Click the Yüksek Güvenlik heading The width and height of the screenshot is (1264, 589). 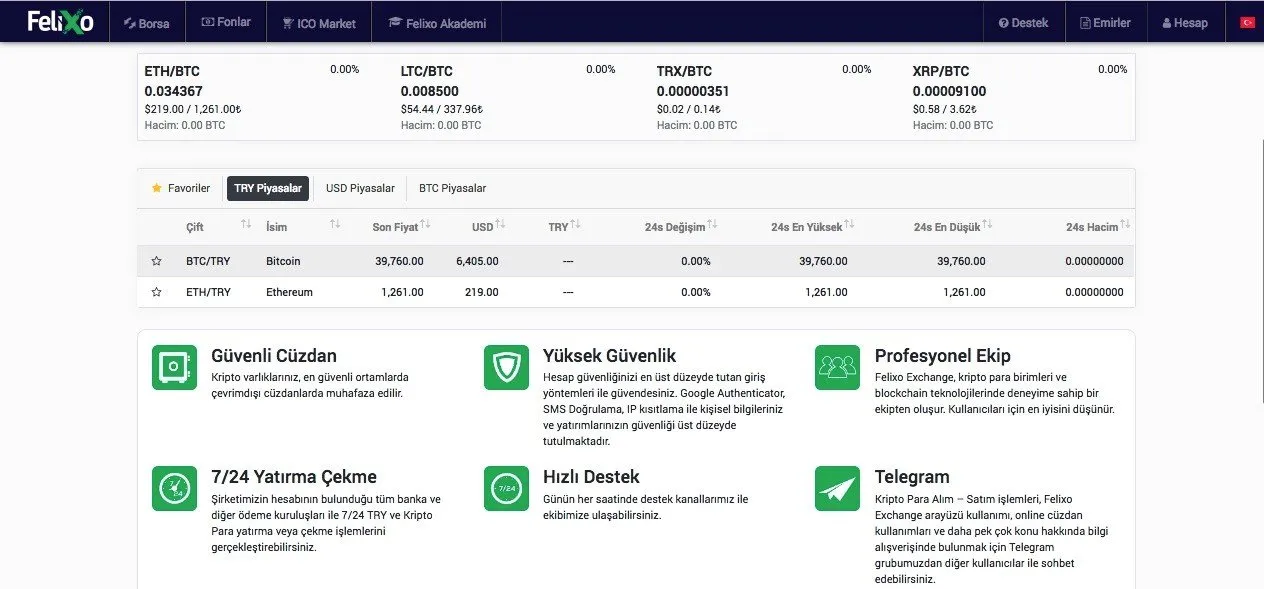click(x=610, y=355)
